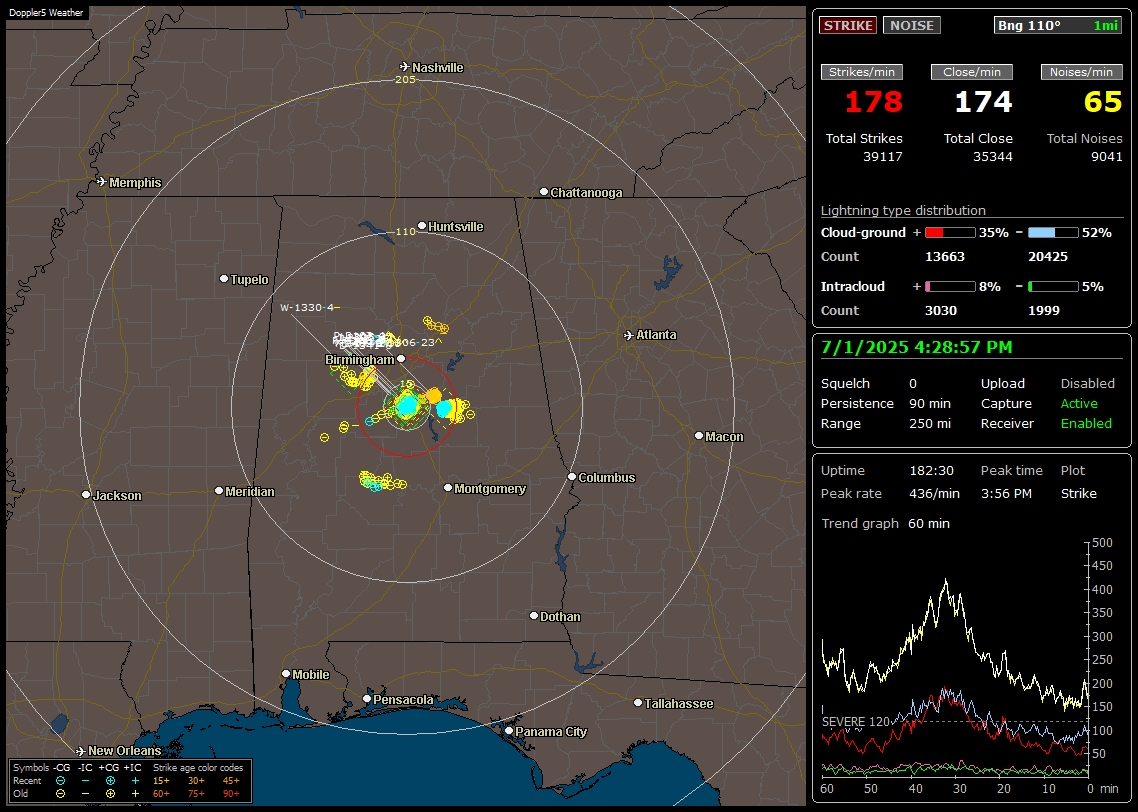Click the Noises/min label box
Image resolution: width=1138 pixels, height=812 pixels.
(1081, 72)
